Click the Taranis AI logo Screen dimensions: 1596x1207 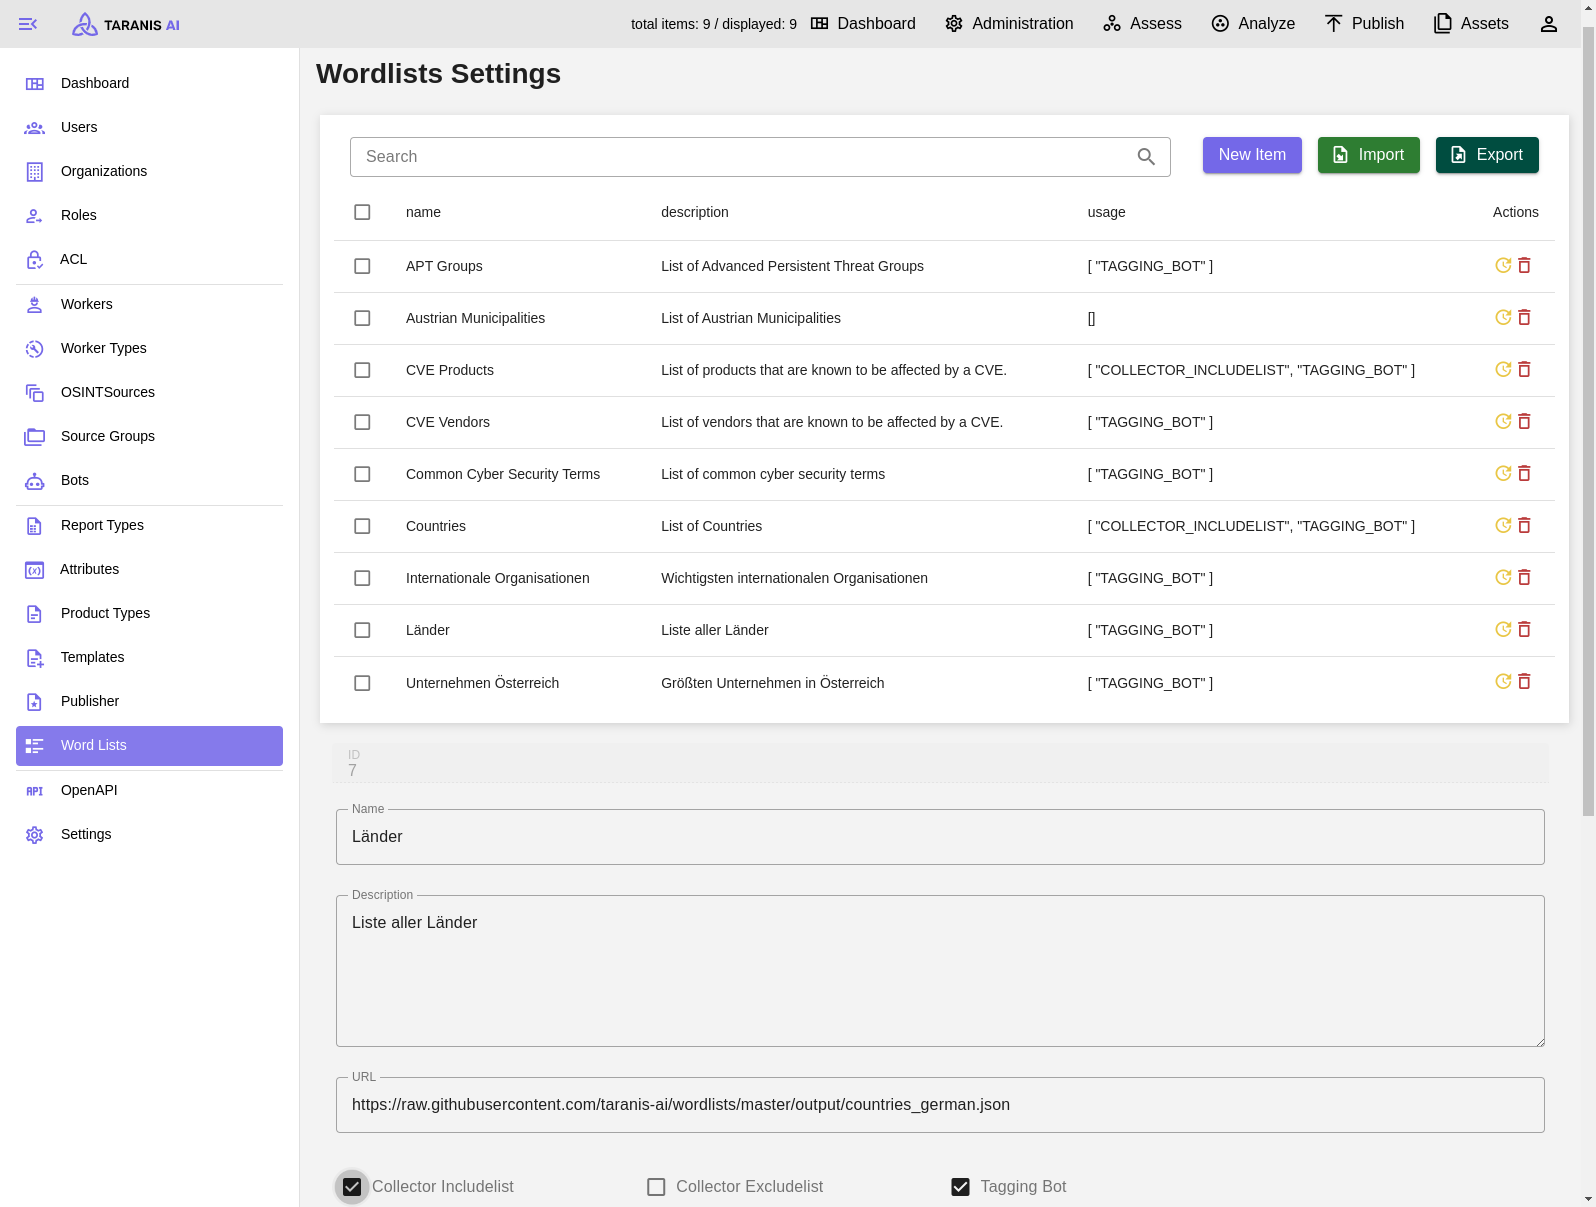coord(126,24)
